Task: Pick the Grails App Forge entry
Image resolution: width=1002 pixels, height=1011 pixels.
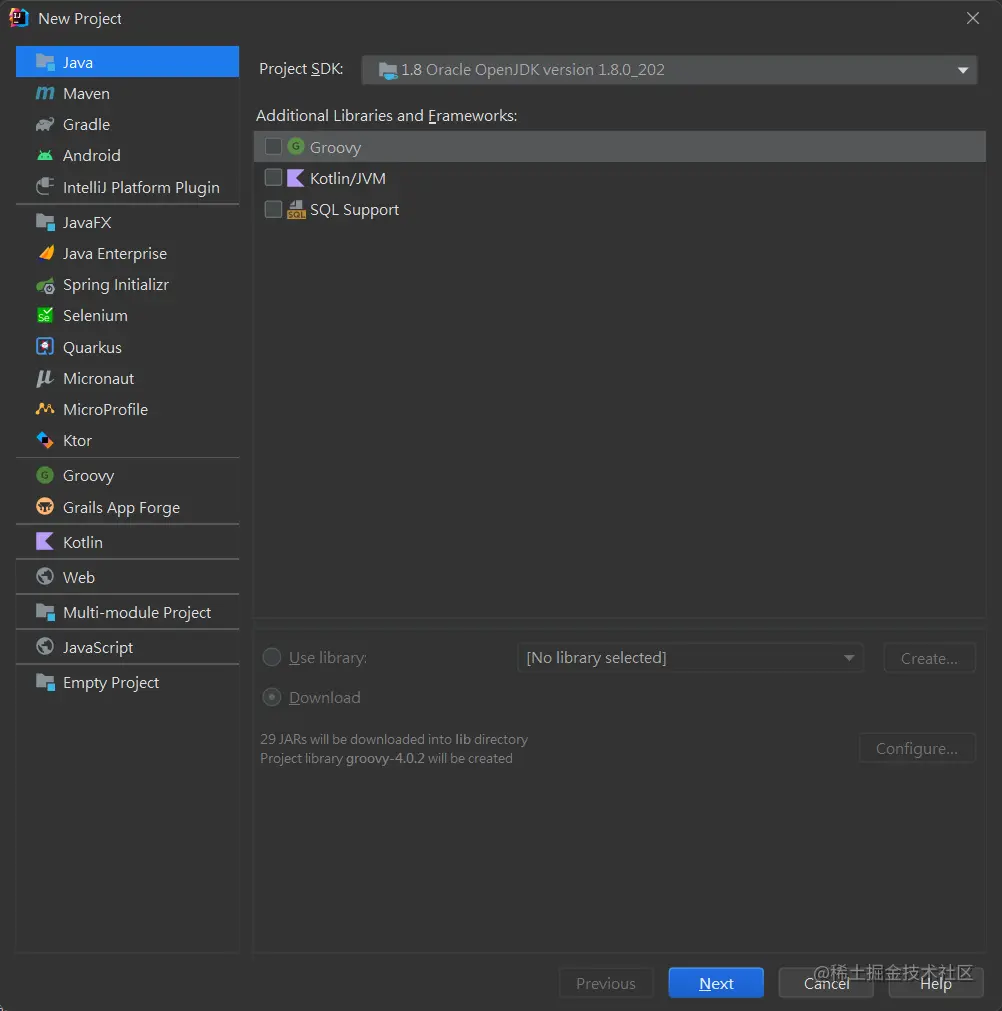Action: (x=127, y=507)
